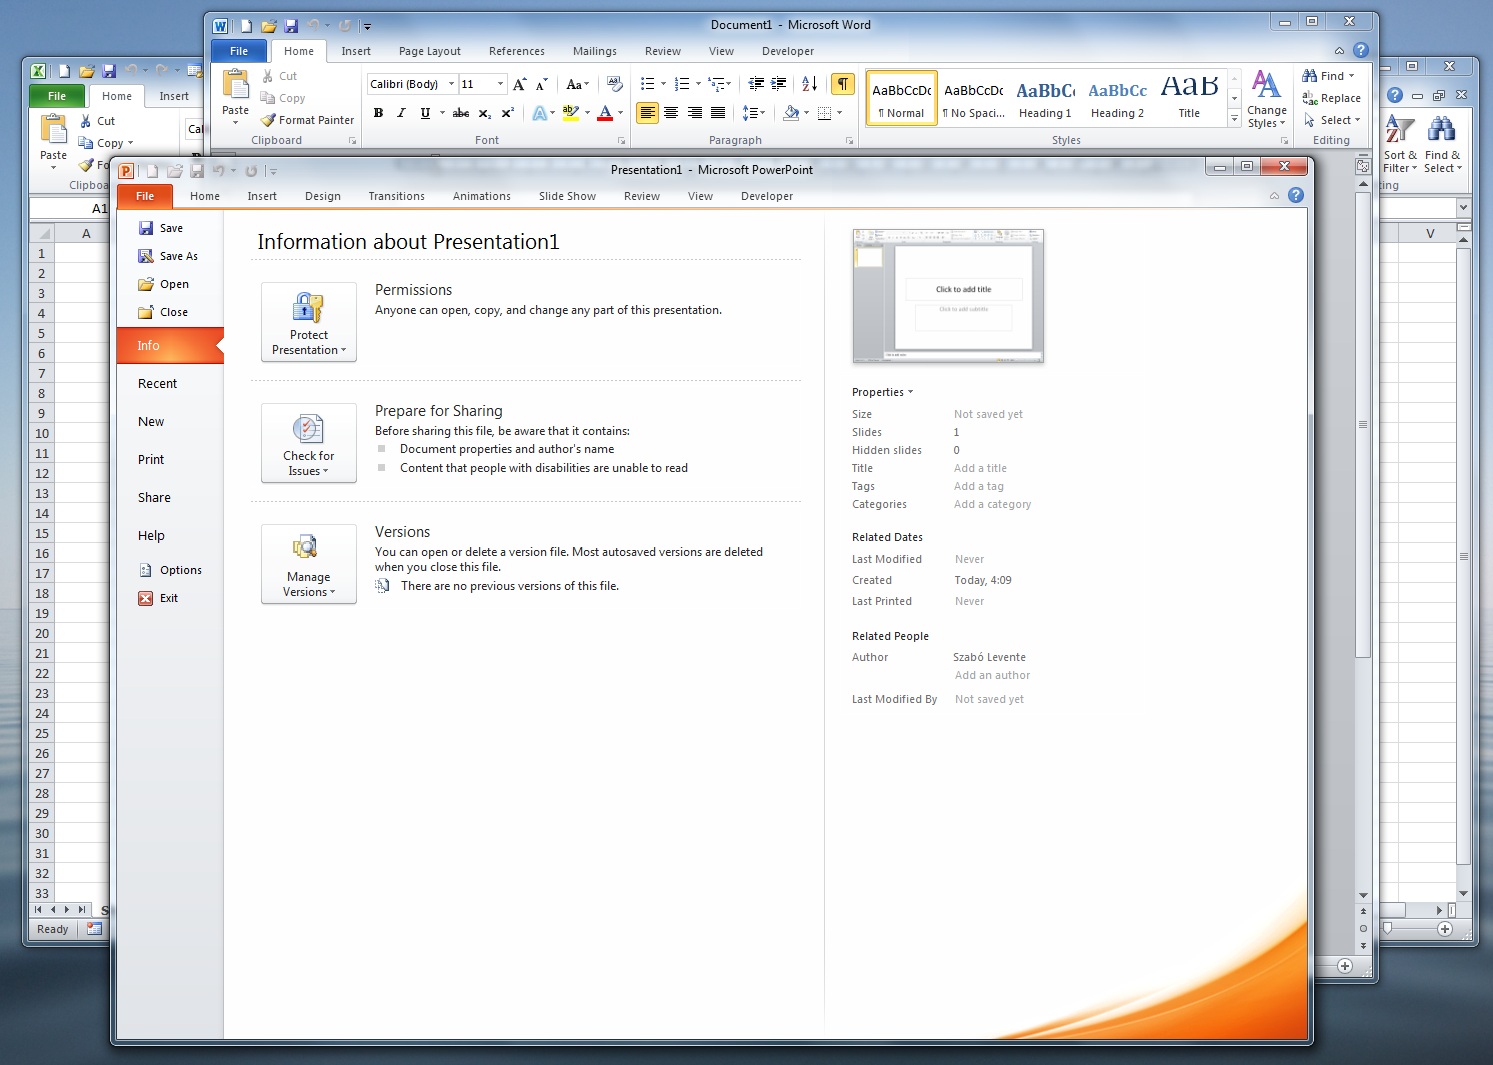Click Open folder icon in Word's title bar
Image resolution: width=1493 pixels, height=1065 pixels.
(268, 26)
